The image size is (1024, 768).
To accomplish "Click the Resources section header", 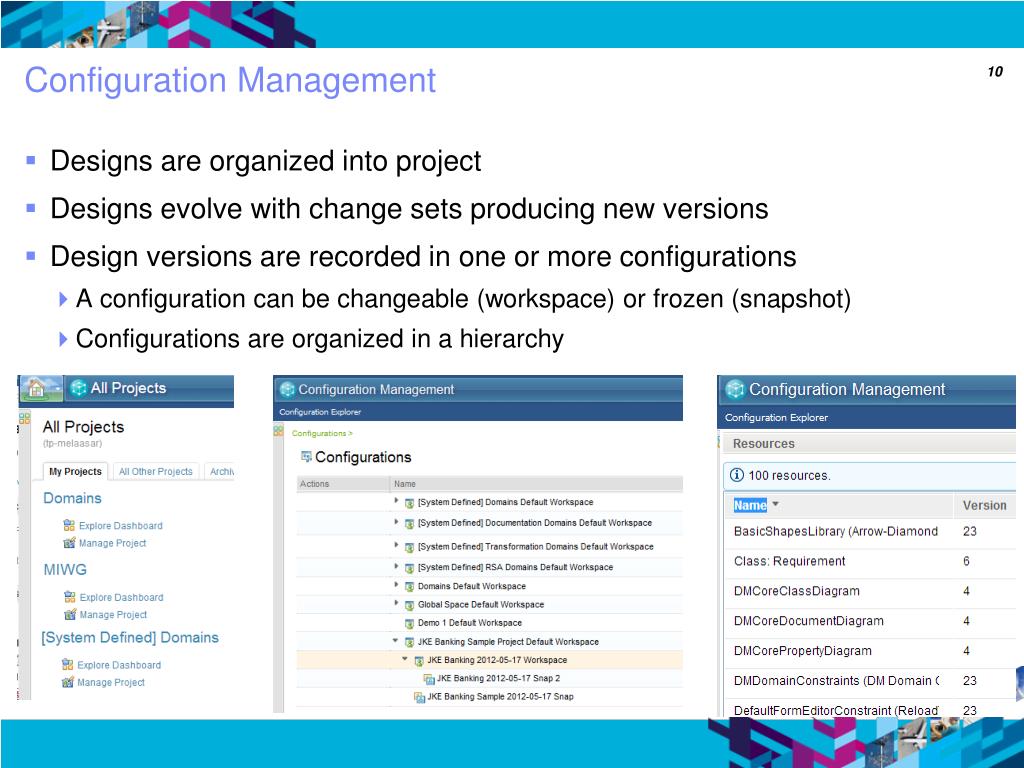I will point(763,443).
